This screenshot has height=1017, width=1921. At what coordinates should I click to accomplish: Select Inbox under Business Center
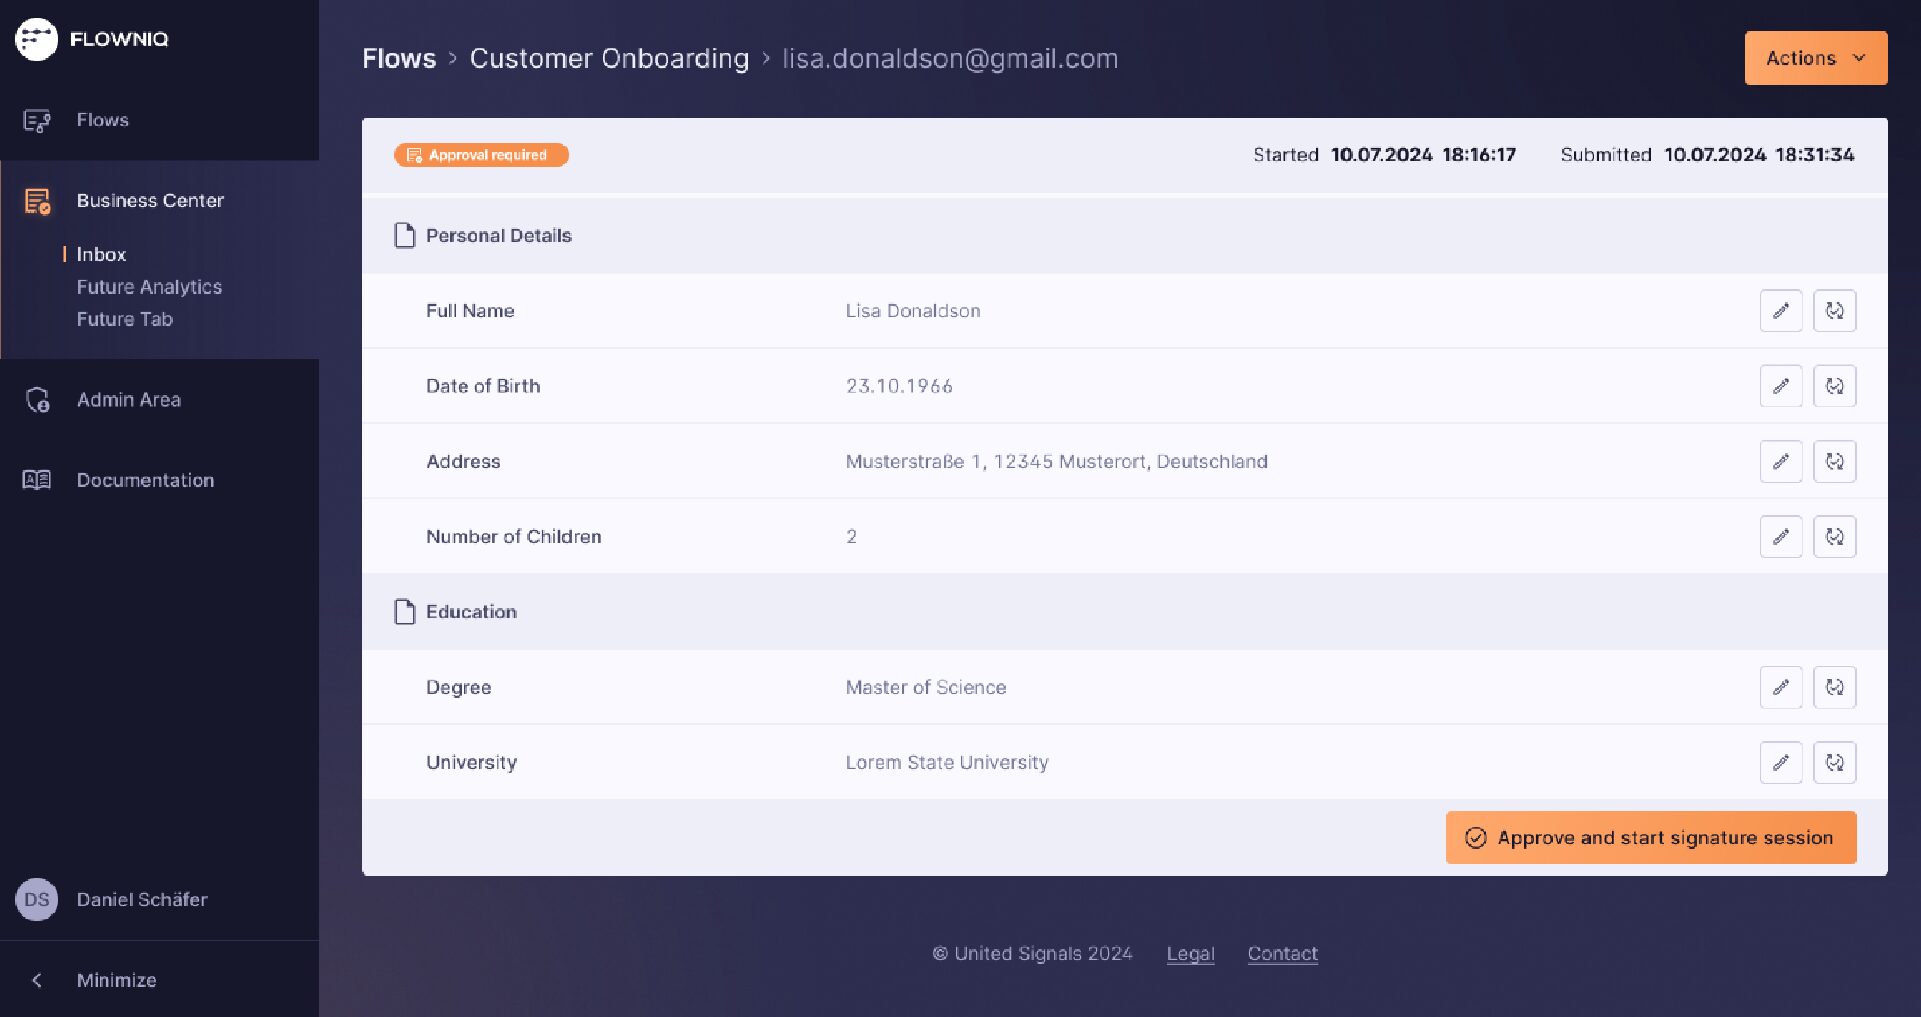pos(101,254)
